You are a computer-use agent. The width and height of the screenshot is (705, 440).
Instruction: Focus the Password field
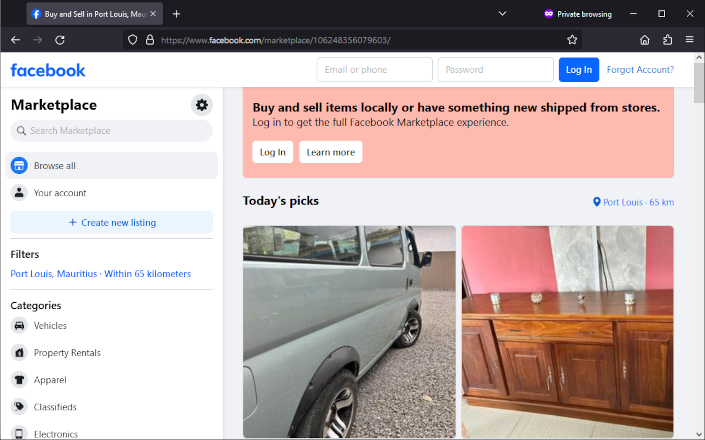click(495, 70)
